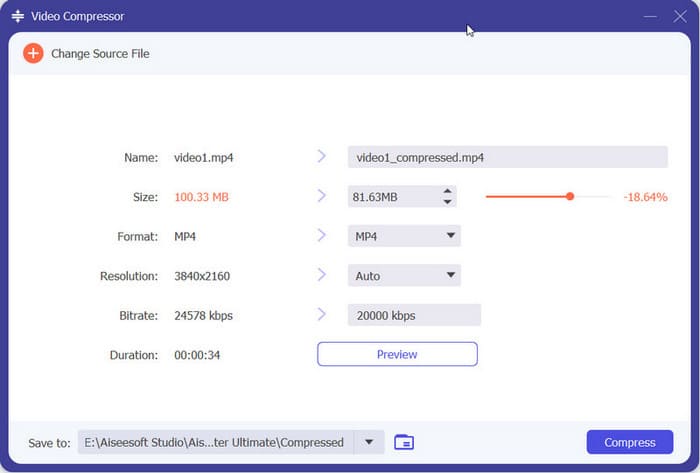Click the arrow icon in the Name row
The height and width of the screenshot is (473, 700).
321,157
